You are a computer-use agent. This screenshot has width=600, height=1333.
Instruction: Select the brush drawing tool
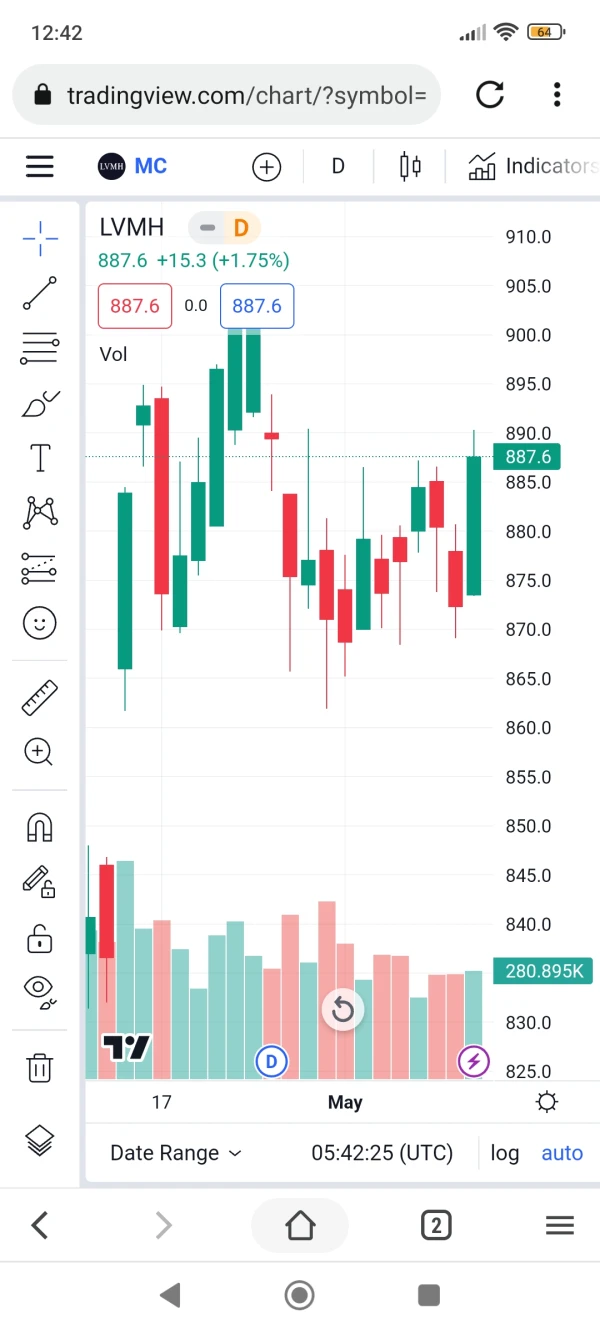pyautogui.click(x=40, y=404)
